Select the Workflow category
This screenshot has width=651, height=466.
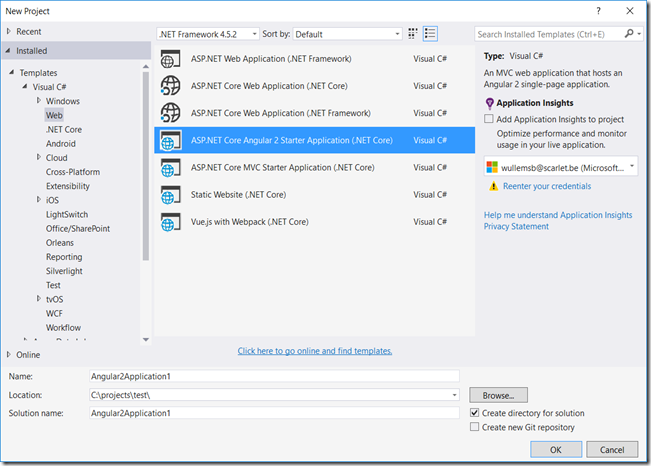[63, 328]
